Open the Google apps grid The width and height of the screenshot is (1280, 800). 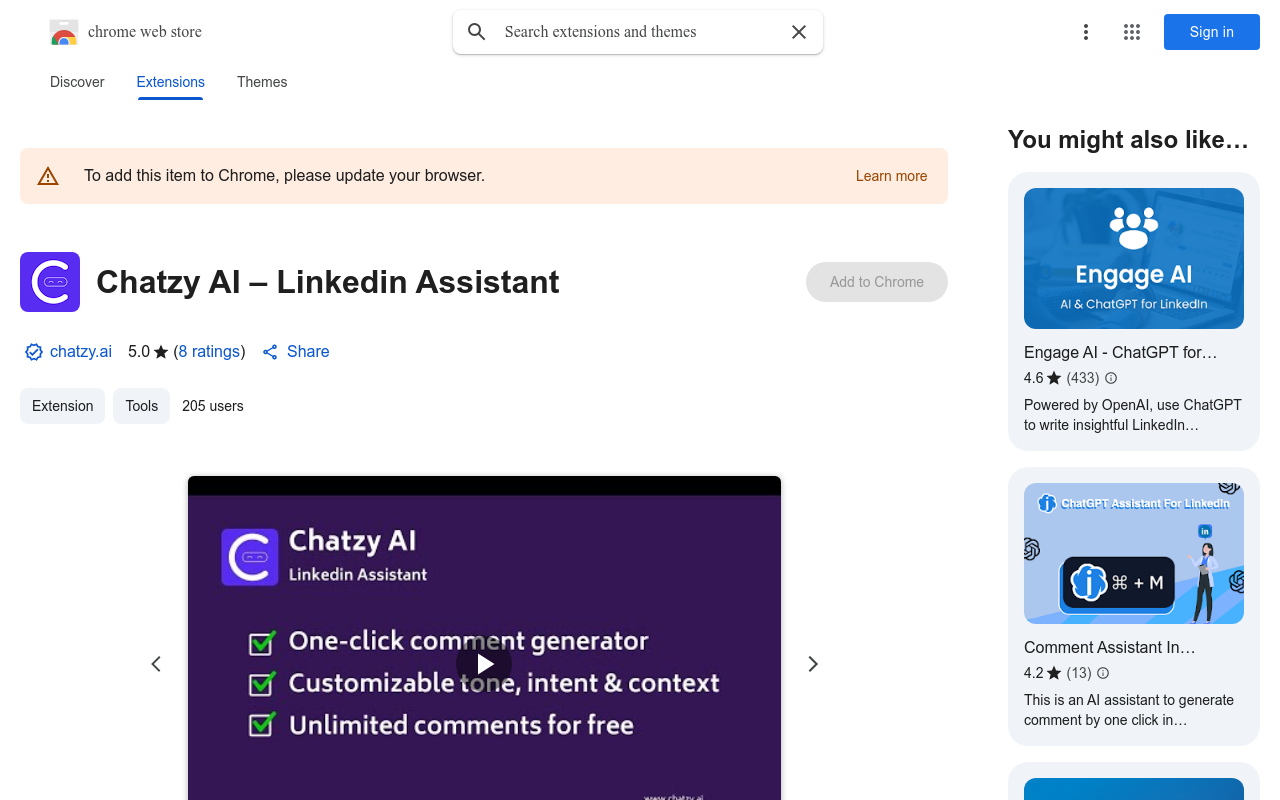click(1132, 32)
